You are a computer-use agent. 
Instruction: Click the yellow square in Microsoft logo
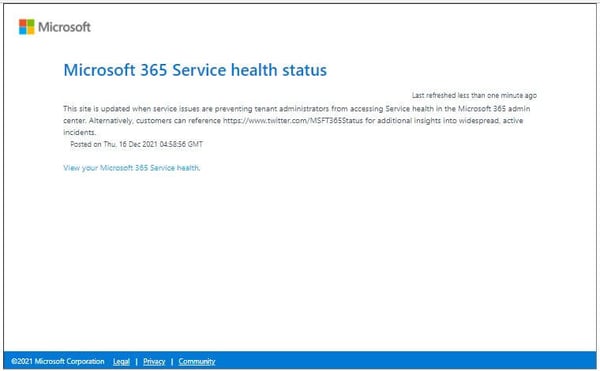tap(31, 31)
